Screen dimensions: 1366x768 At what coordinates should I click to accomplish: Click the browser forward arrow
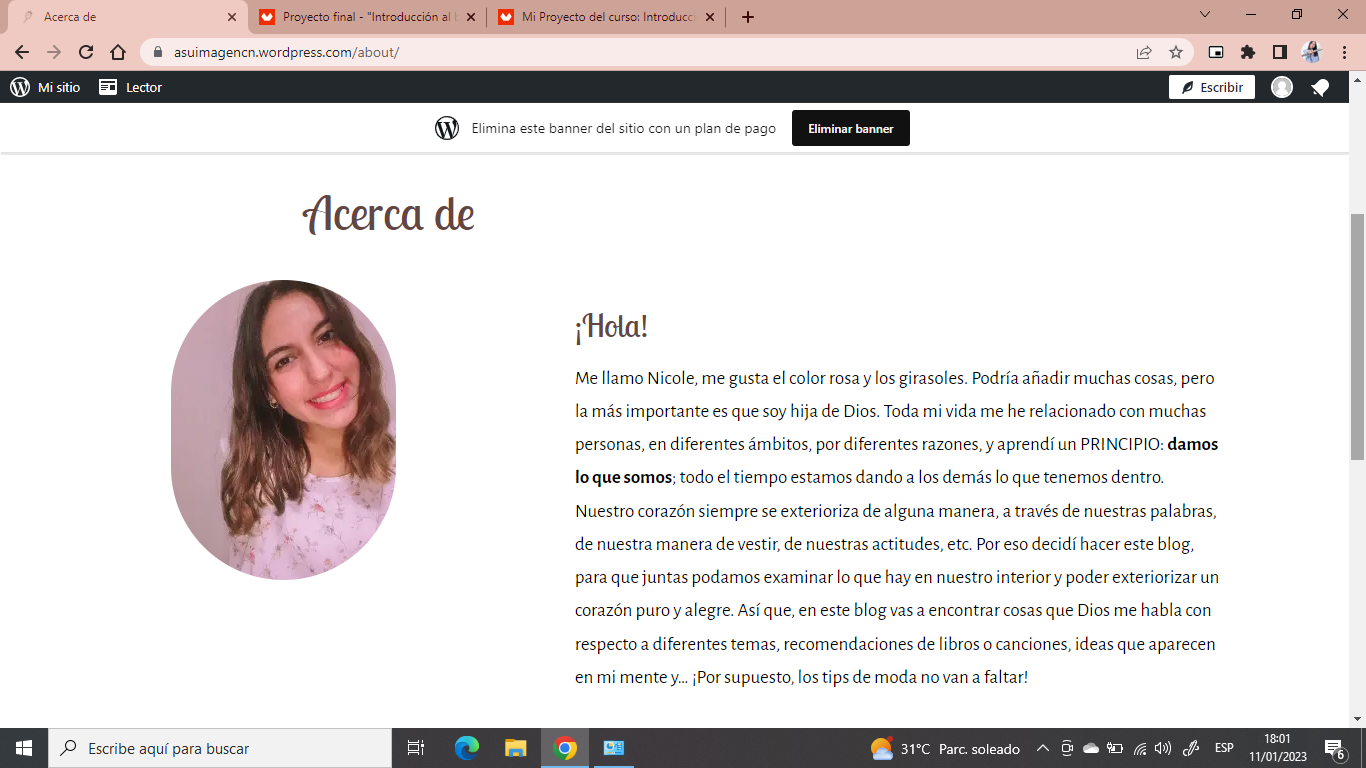click(x=54, y=52)
